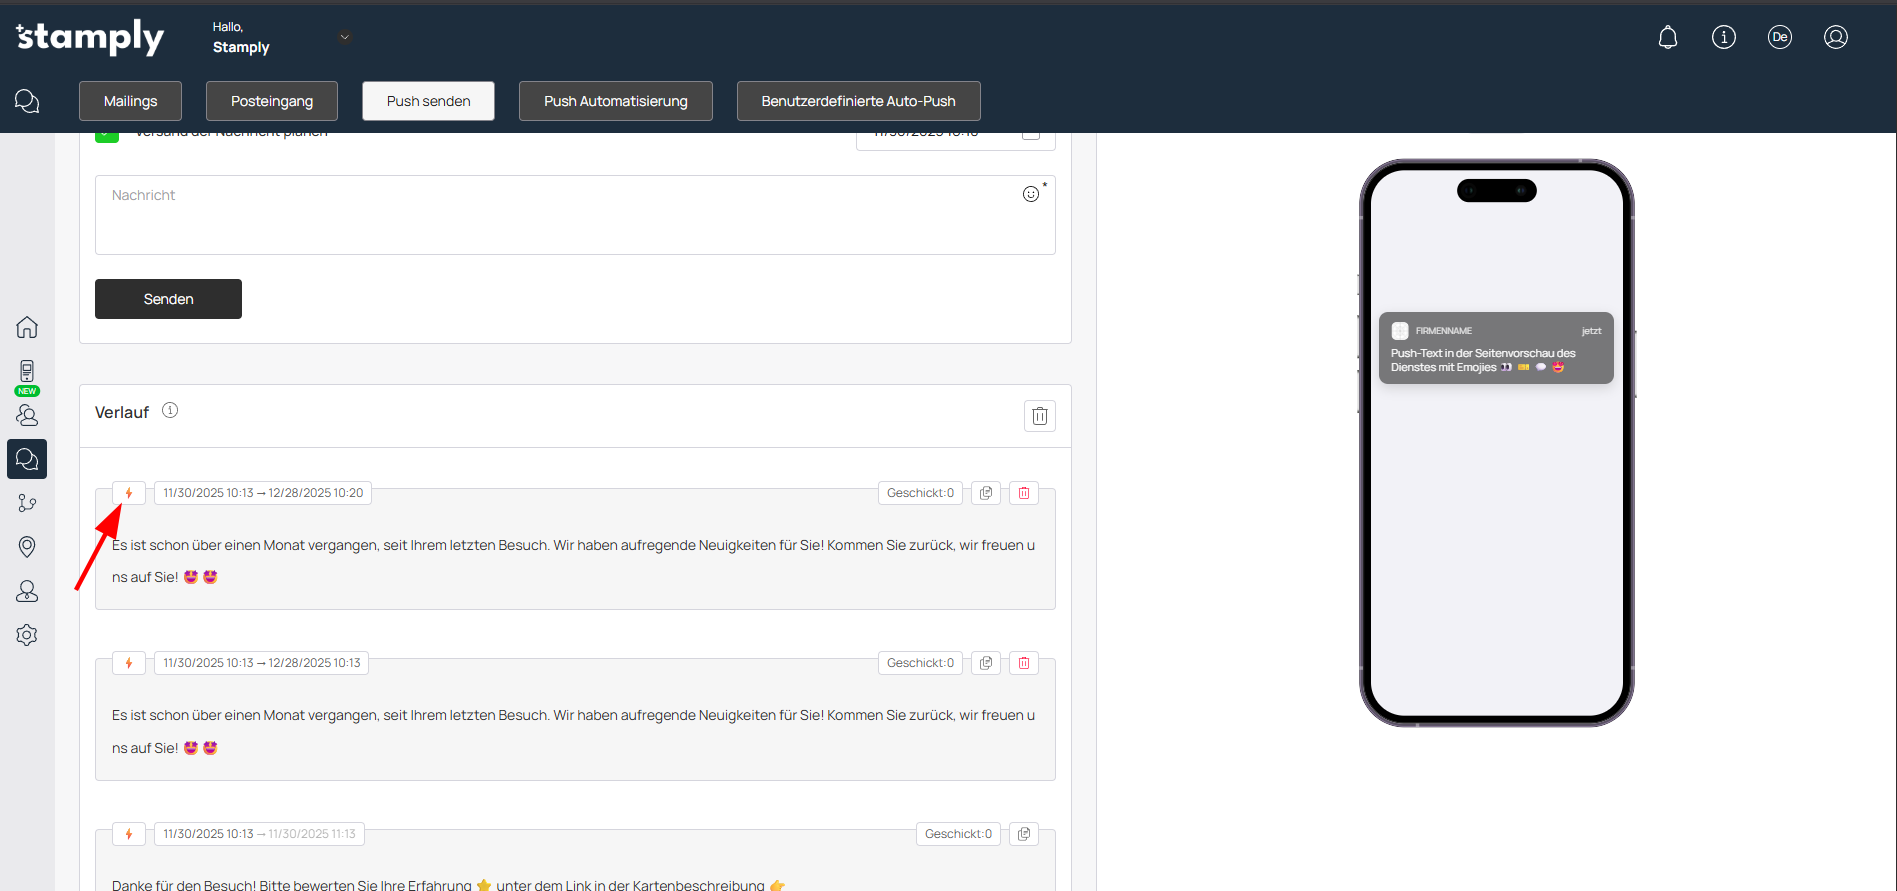Expand the Stamply account dropdown
1897x891 pixels.
(x=345, y=38)
